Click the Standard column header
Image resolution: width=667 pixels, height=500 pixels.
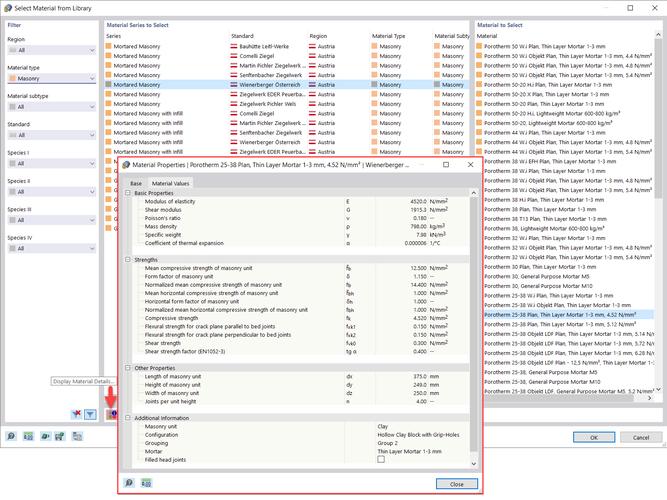242,36
